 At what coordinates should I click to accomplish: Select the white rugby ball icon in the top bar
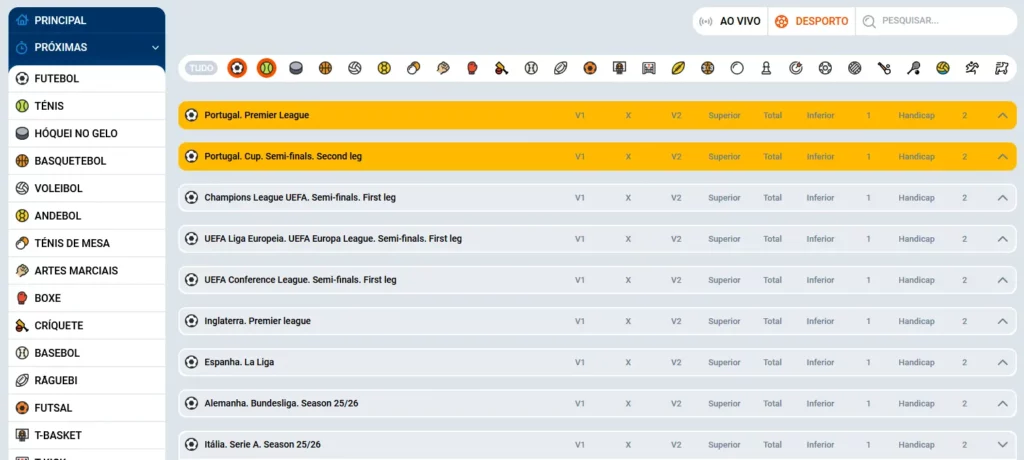[x=560, y=68]
